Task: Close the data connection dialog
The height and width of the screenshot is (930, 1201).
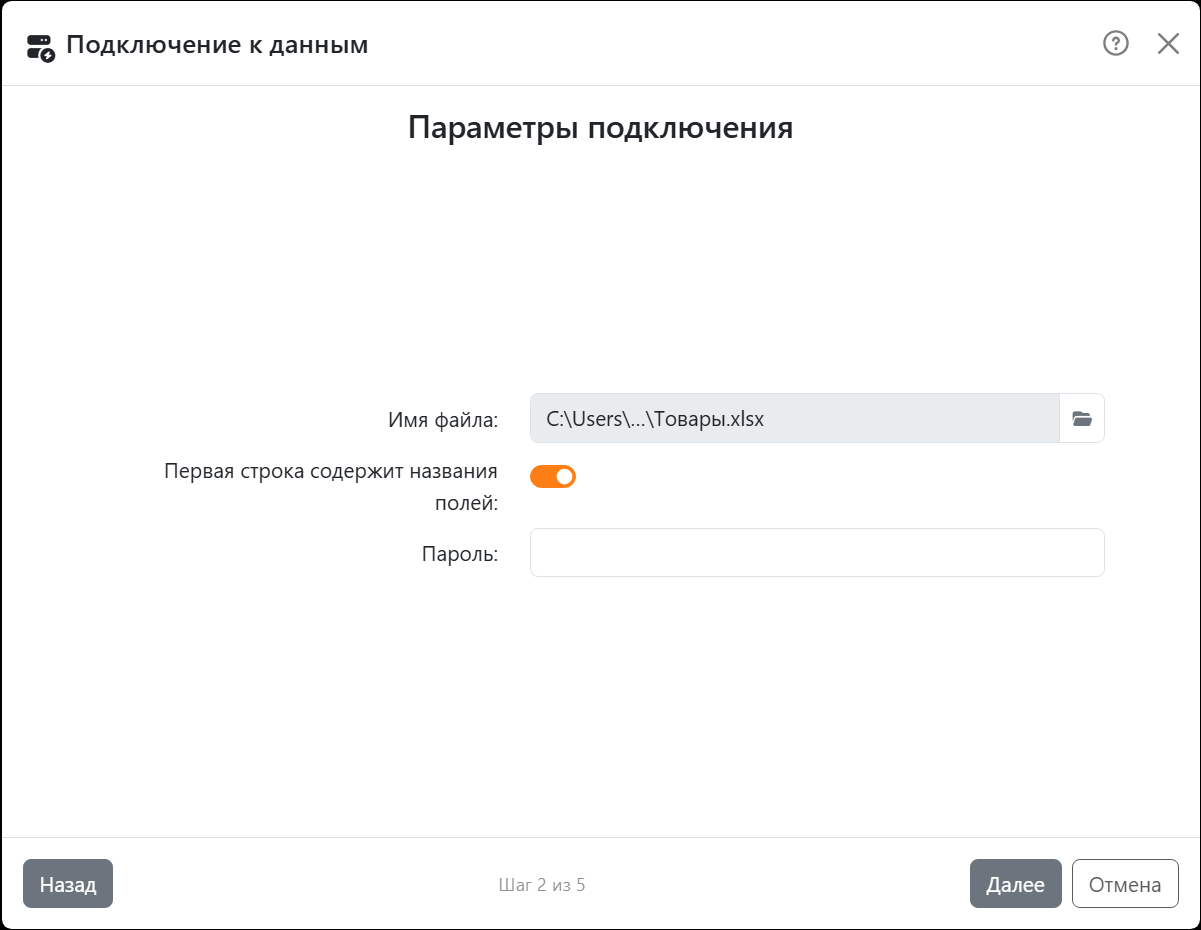Action: [x=1168, y=44]
